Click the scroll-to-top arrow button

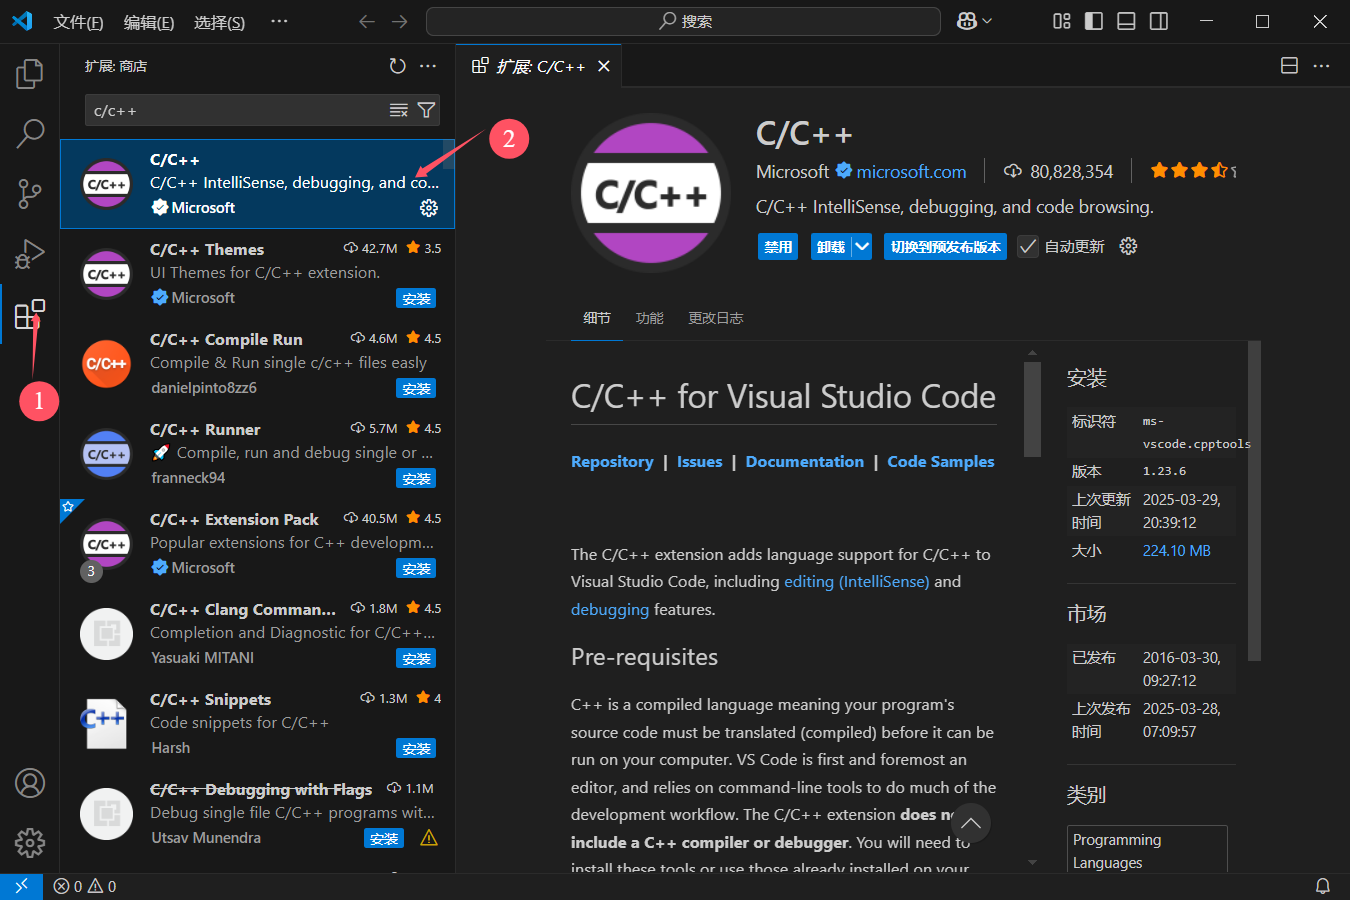tap(970, 824)
